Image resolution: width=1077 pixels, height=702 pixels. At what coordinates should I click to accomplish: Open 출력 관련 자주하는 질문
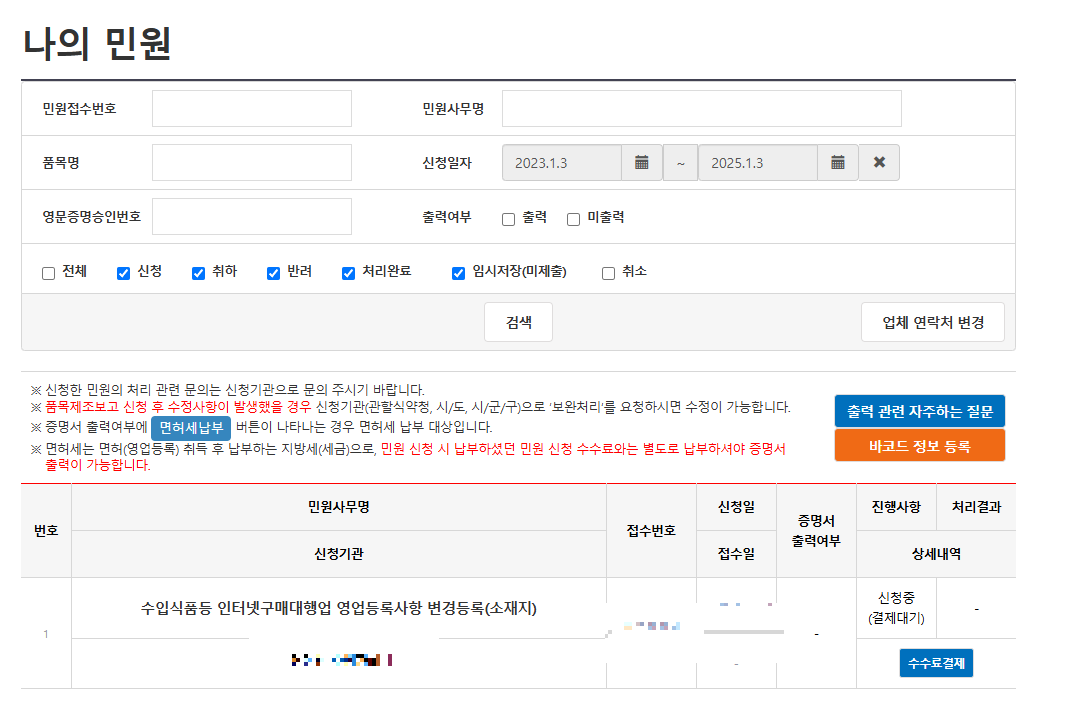click(920, 411)
